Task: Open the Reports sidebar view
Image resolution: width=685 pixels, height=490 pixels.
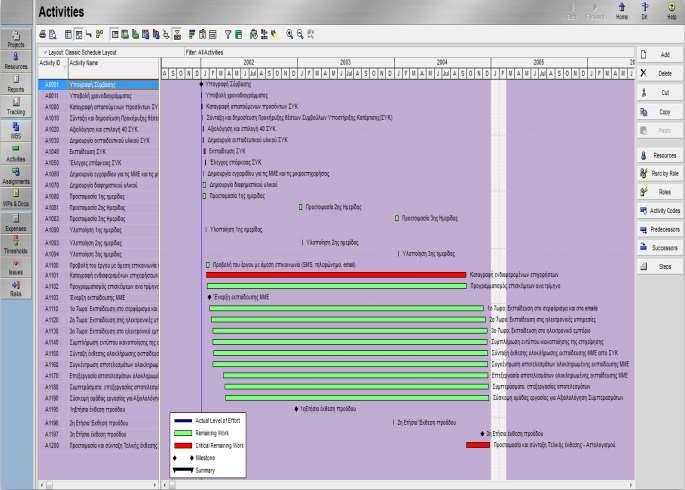Action: click(x=16, y=84)
